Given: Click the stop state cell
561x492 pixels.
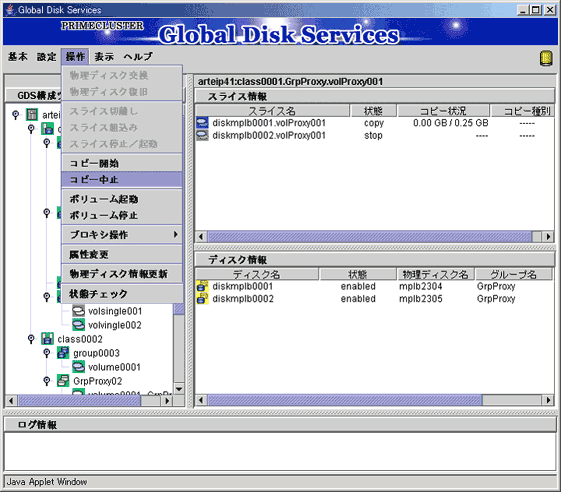Looking at the screenshot, I should [x=373, y=135].
